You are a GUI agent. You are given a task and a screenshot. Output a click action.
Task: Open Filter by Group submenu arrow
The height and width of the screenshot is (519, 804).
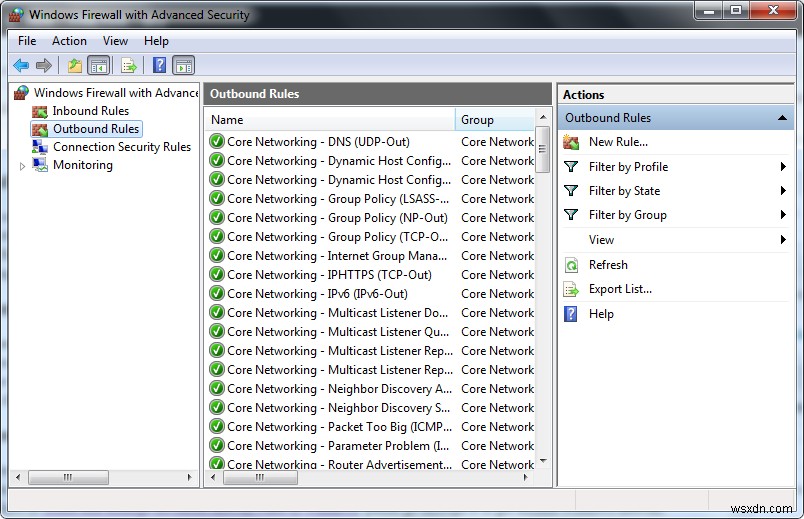coord(783,215)
